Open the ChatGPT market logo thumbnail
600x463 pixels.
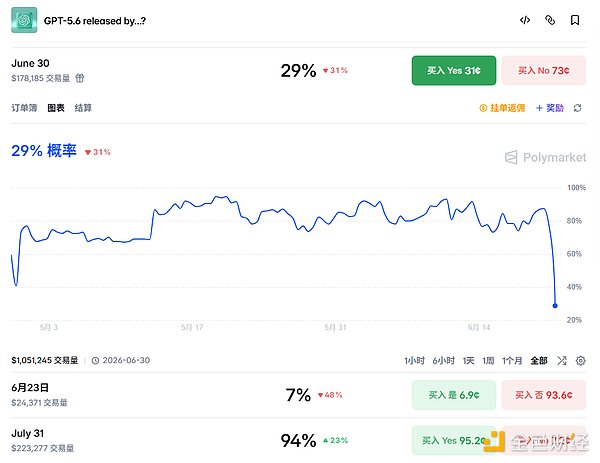(24, 20)
